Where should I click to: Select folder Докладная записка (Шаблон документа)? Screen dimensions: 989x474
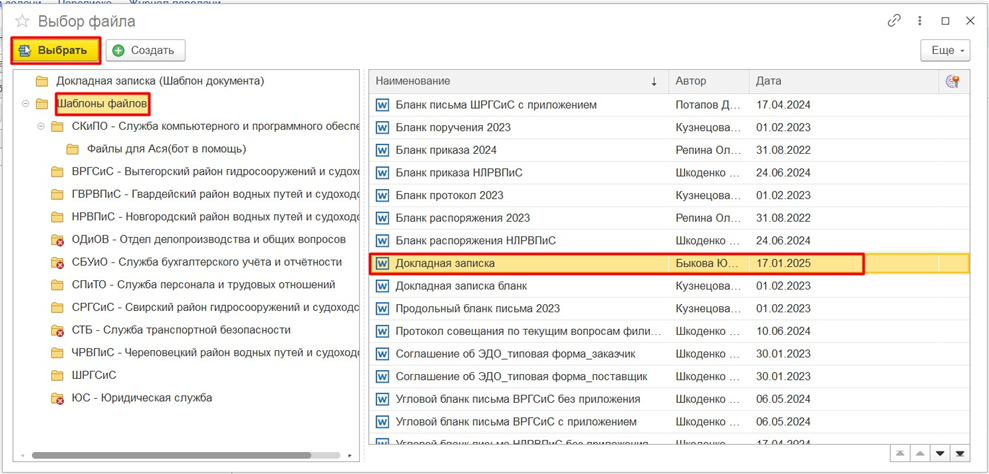tap(160, 81)
